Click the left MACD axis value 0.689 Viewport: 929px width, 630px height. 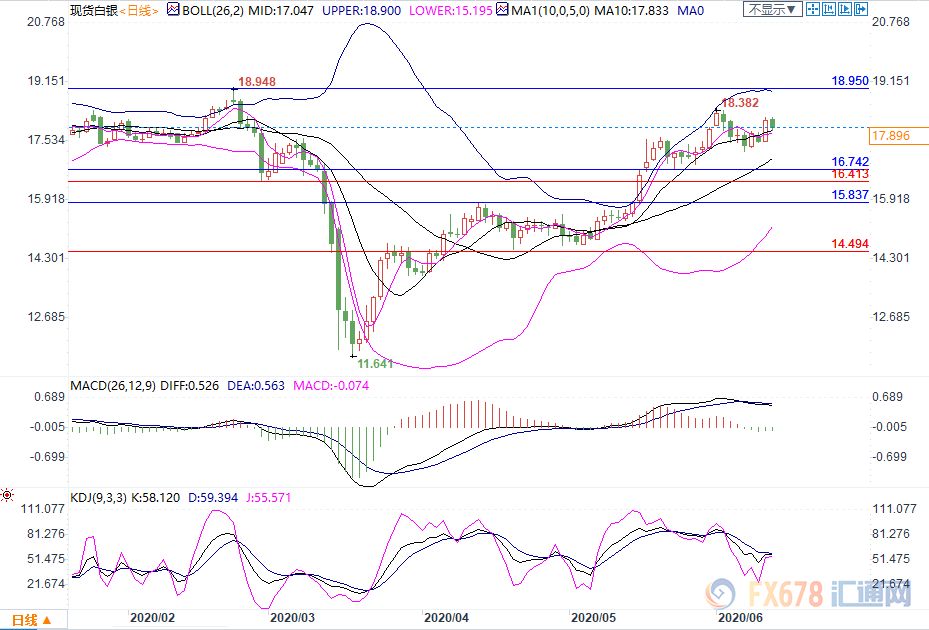point(50,396)
